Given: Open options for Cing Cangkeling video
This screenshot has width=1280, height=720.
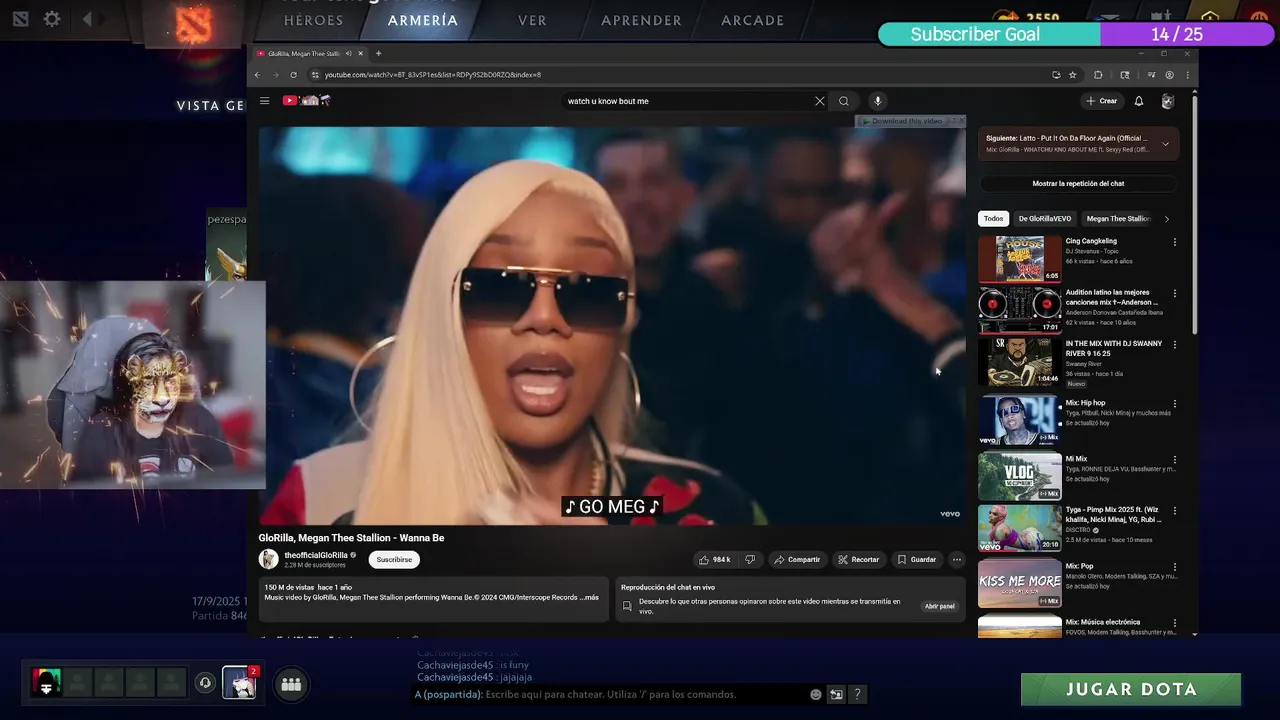Looking at the screenshot, I should (x=1175, y=242).
